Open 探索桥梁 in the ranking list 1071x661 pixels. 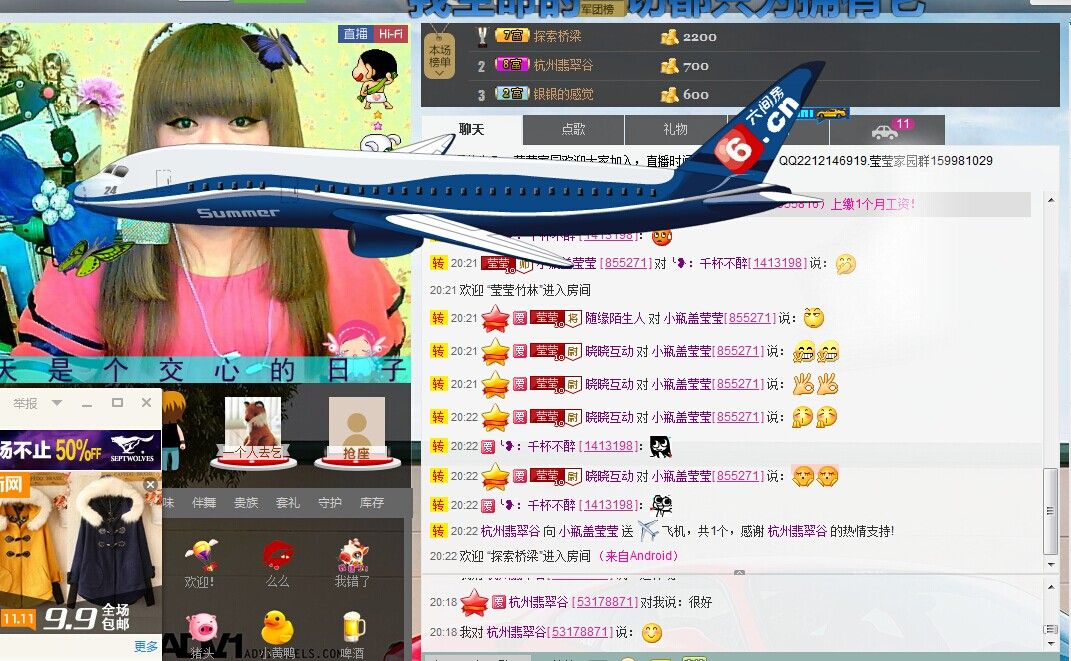point(557,36)
